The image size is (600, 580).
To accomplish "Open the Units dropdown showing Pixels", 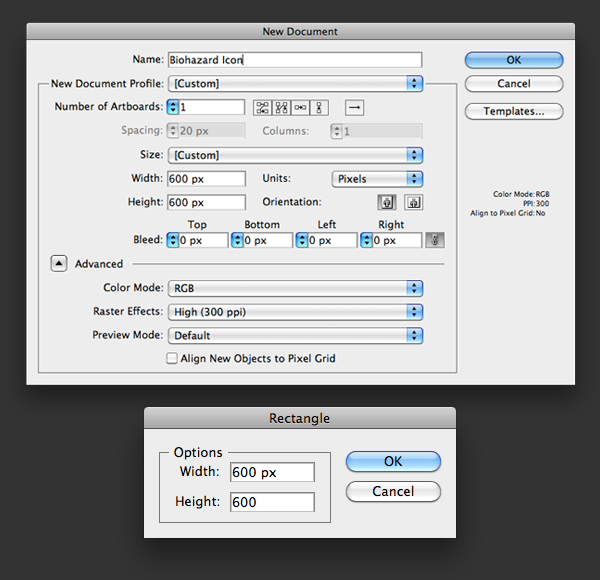I will tap(376, 179).
